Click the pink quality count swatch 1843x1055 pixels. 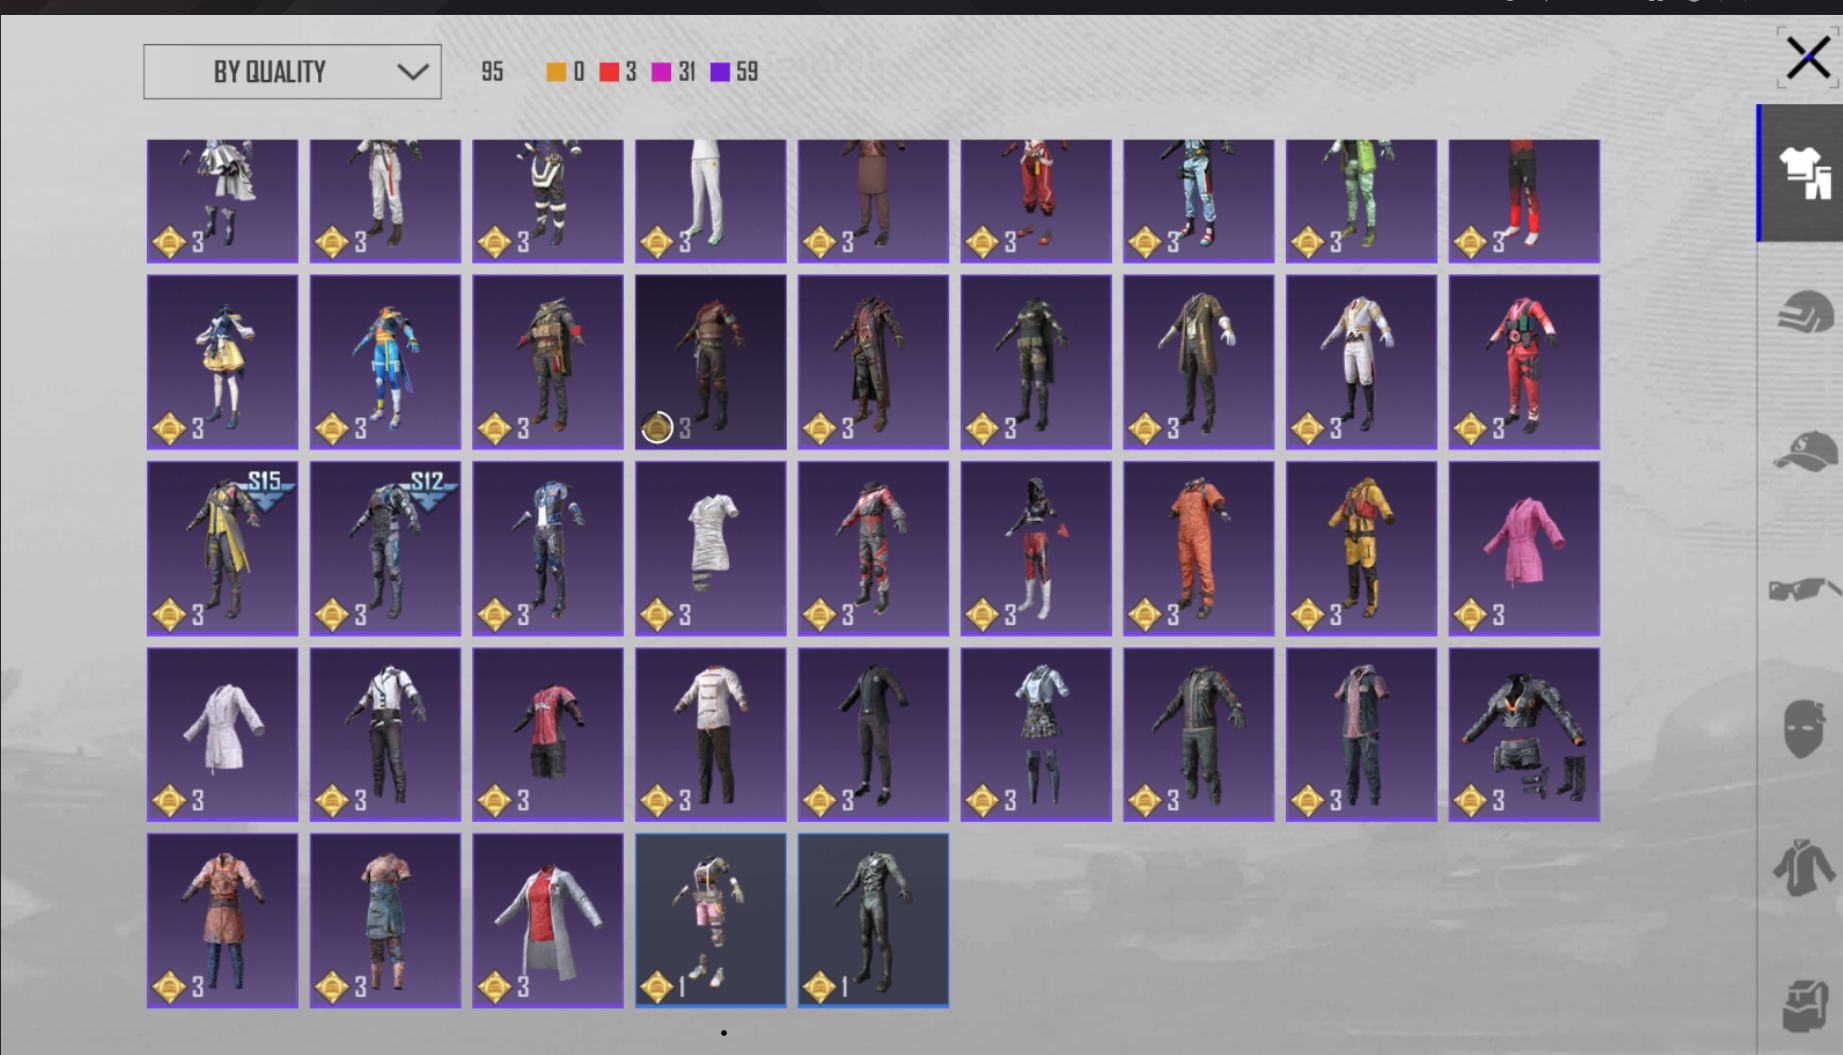pos(661,72)
